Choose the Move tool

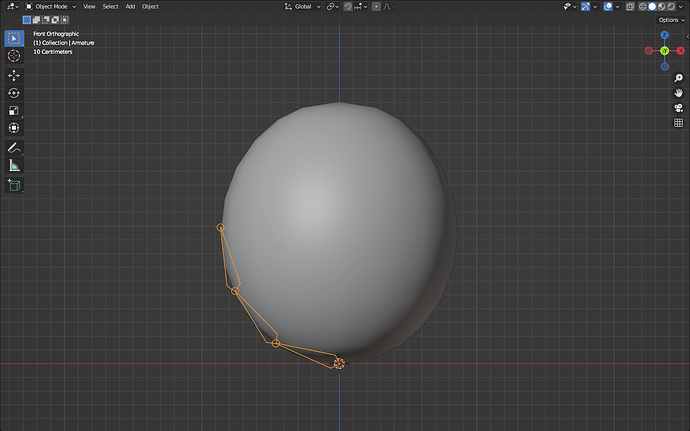tap(14, 76)
